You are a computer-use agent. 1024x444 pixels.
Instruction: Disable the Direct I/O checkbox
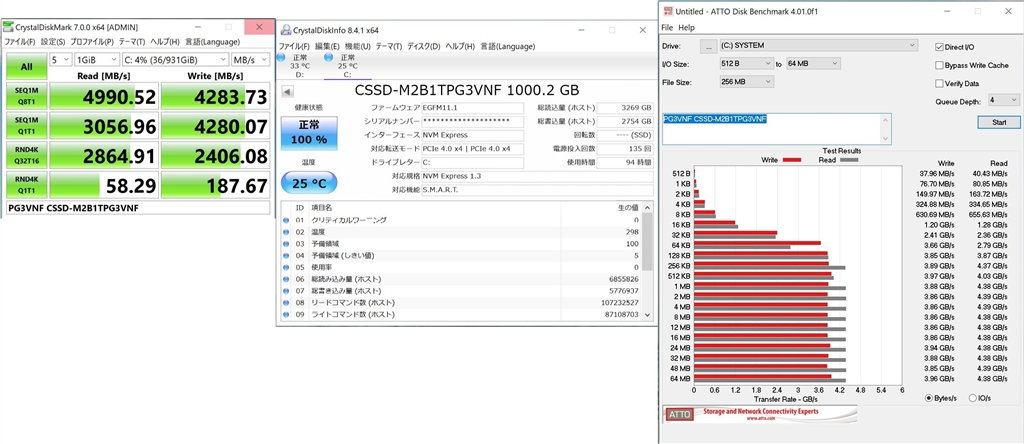(x=939, y=46)
